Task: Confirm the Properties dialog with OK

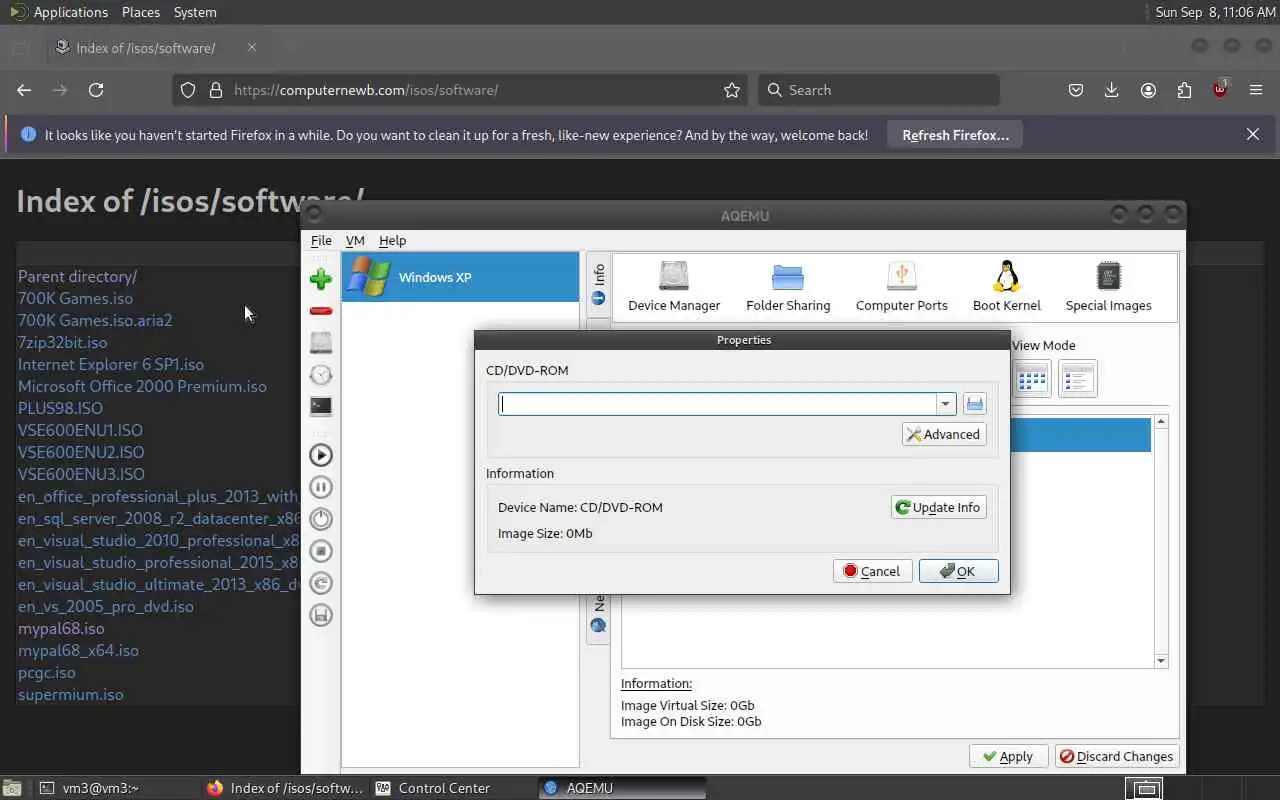Action: (958, 571)
